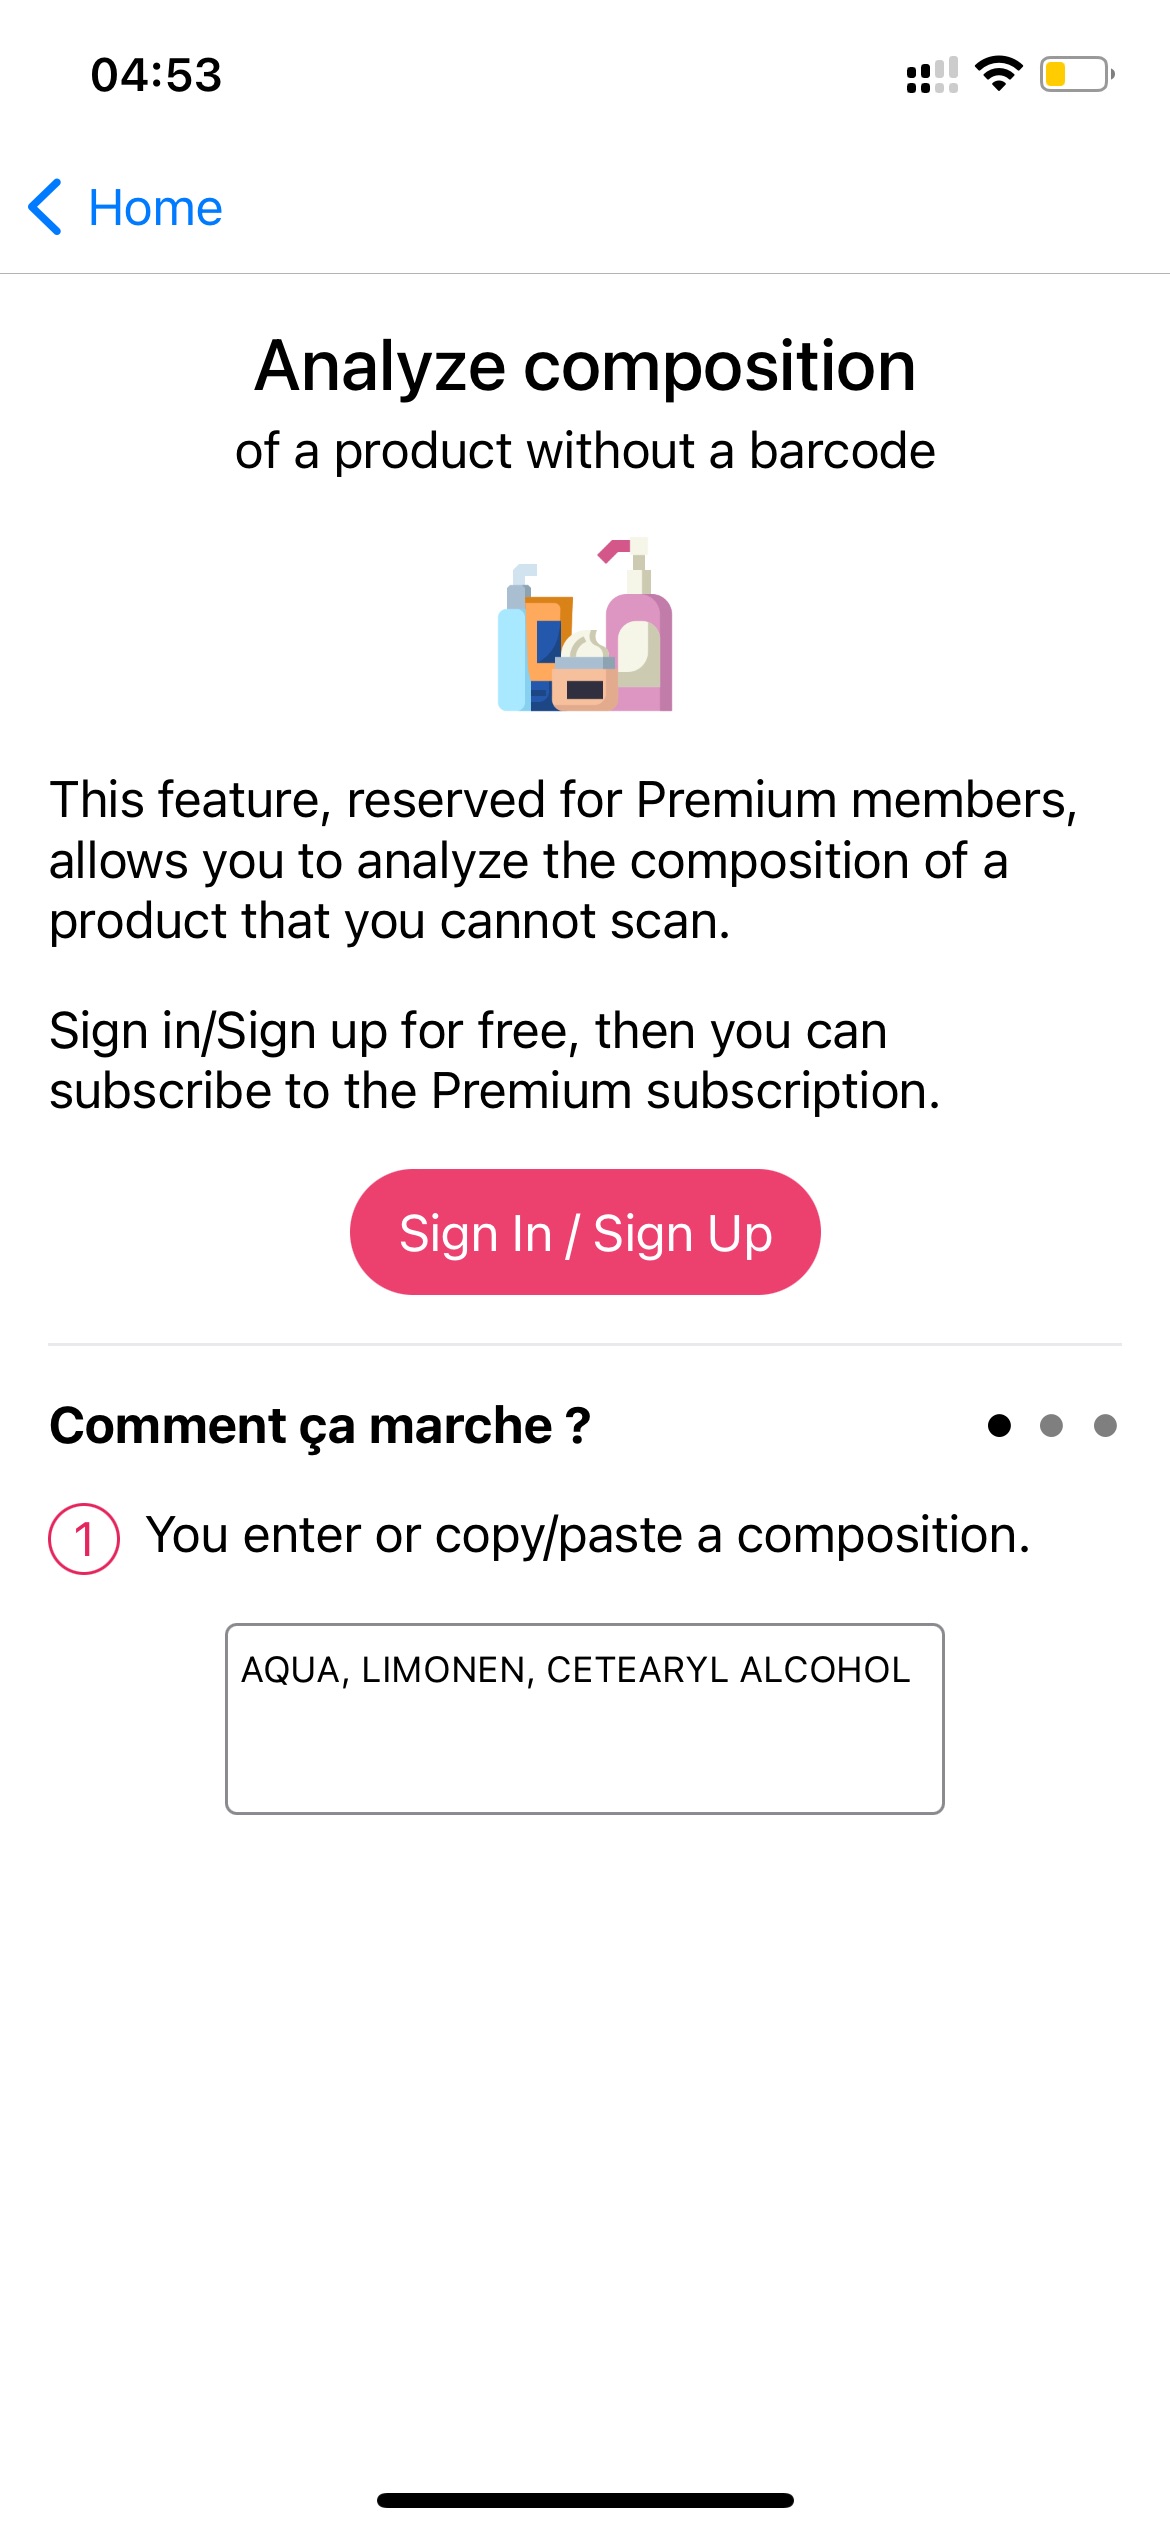Tap the "Analyze composition" title
Image resolution: width=1170 pixels, height=2532 pixels.
(585, 366)
